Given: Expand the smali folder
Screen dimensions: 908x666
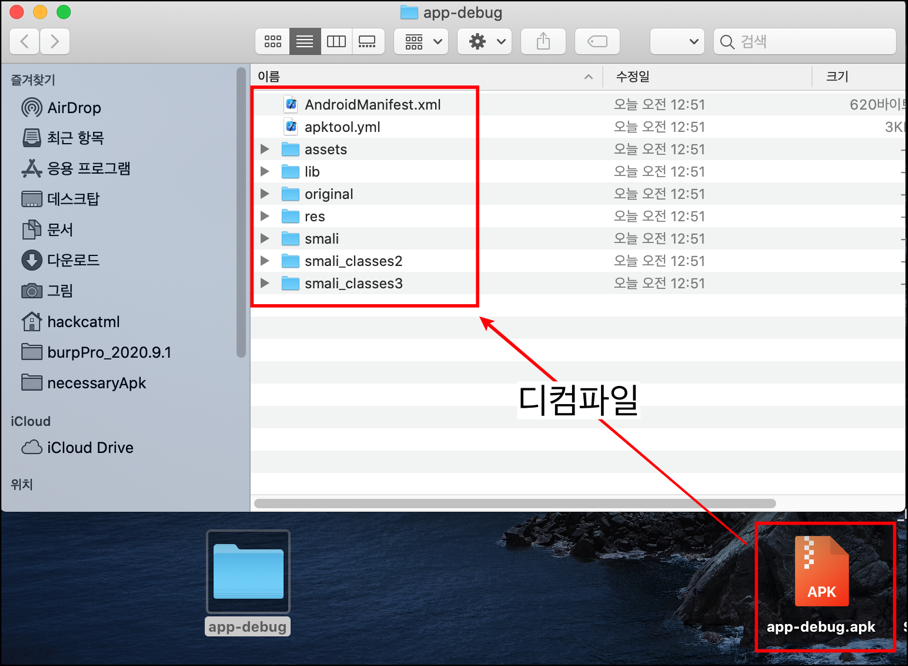Looking at the screenshot, I should [x=265, y=238].
